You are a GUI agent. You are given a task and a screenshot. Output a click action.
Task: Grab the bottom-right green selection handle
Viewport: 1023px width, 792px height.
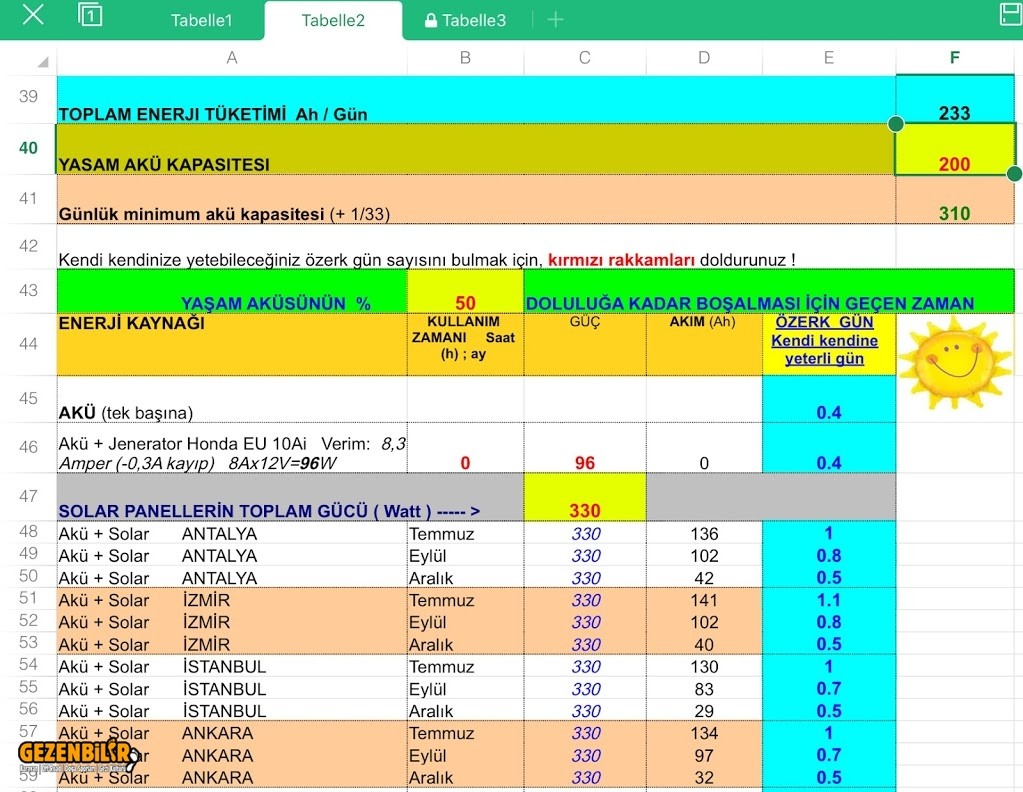pos(1014,174)
